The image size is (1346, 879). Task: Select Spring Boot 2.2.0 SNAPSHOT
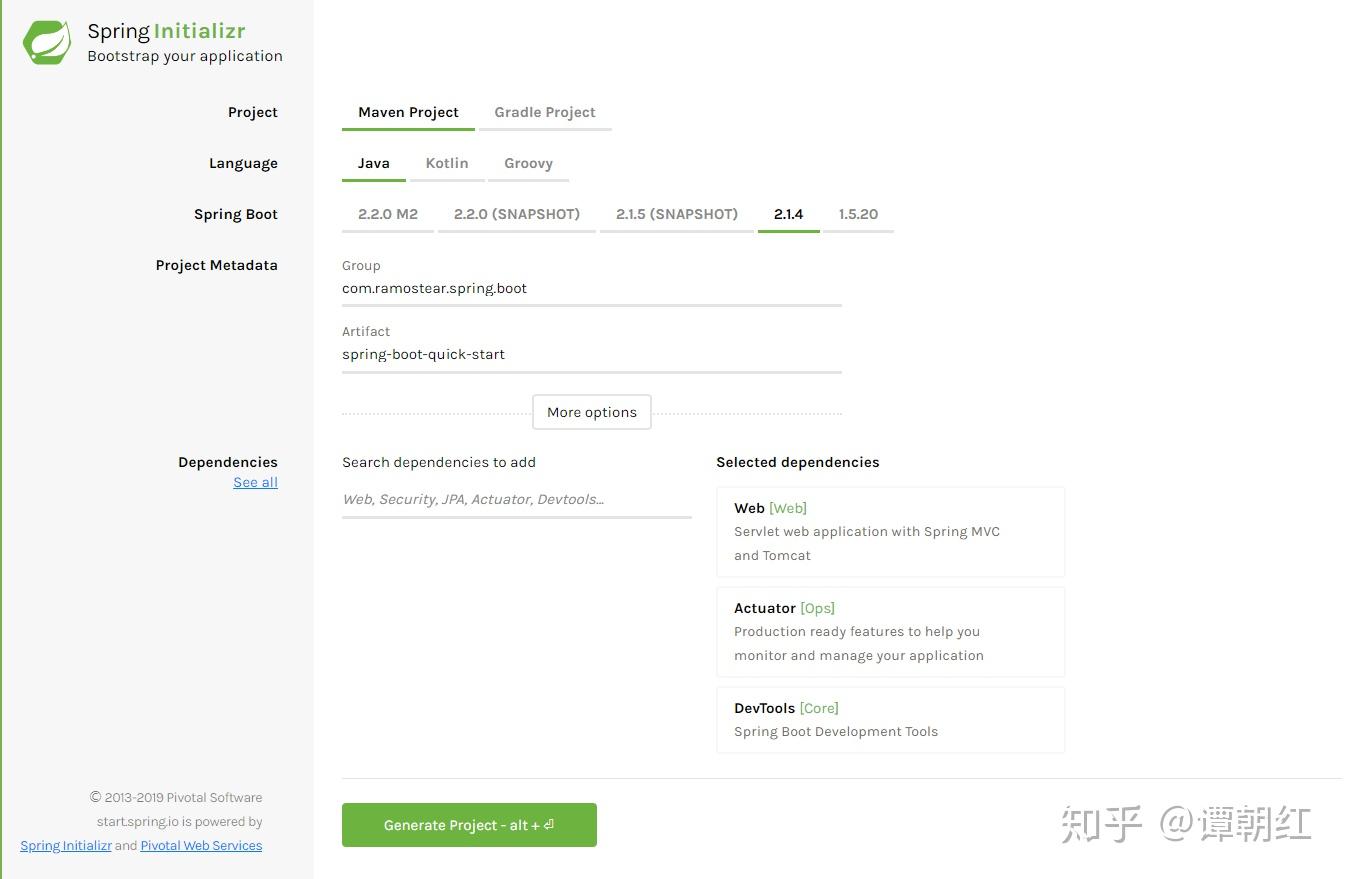coord(516,213)
